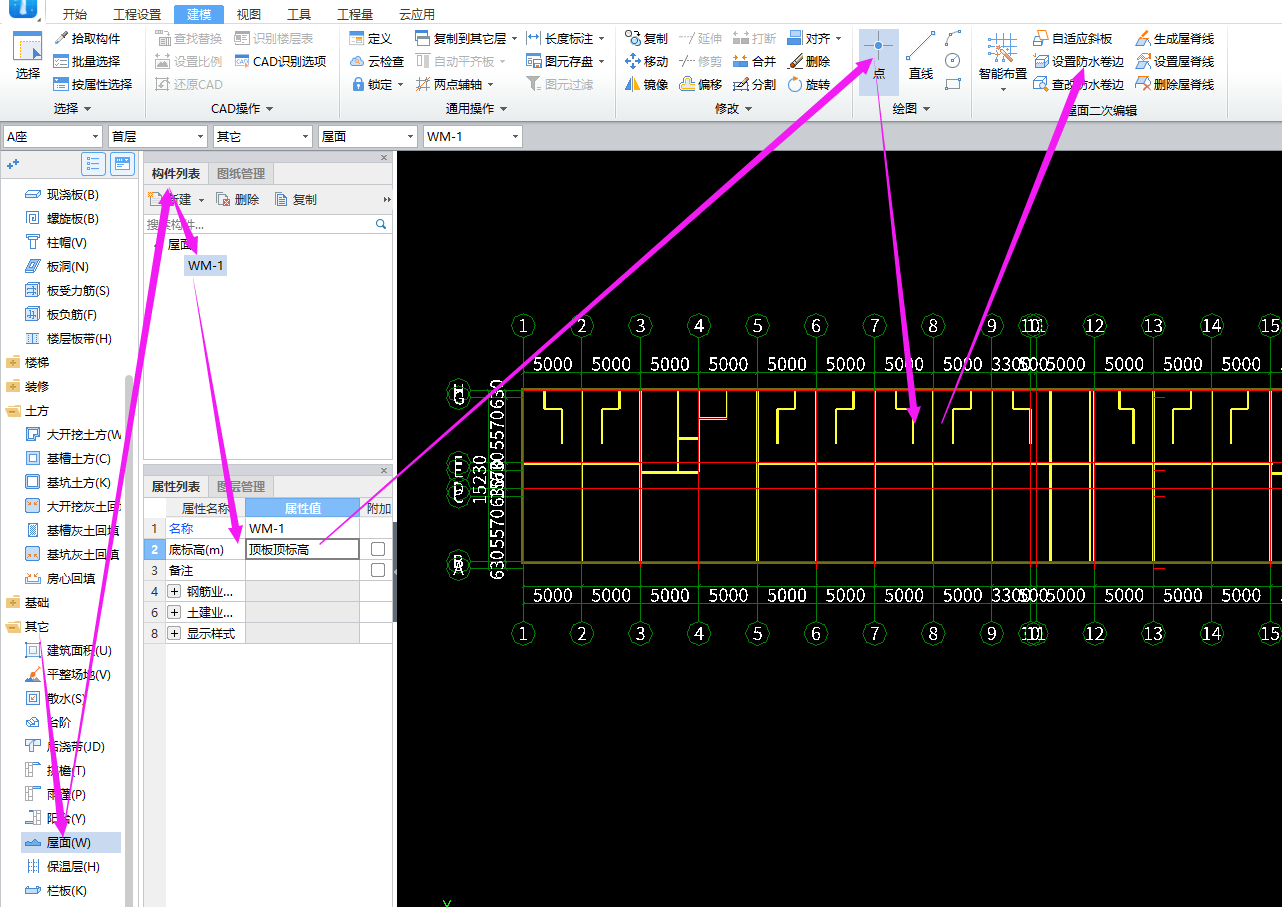The width and height of the screenshot is (1282, 907).
Task: Select the circle drawing tool icon
Action: click(x=953, y=60)
